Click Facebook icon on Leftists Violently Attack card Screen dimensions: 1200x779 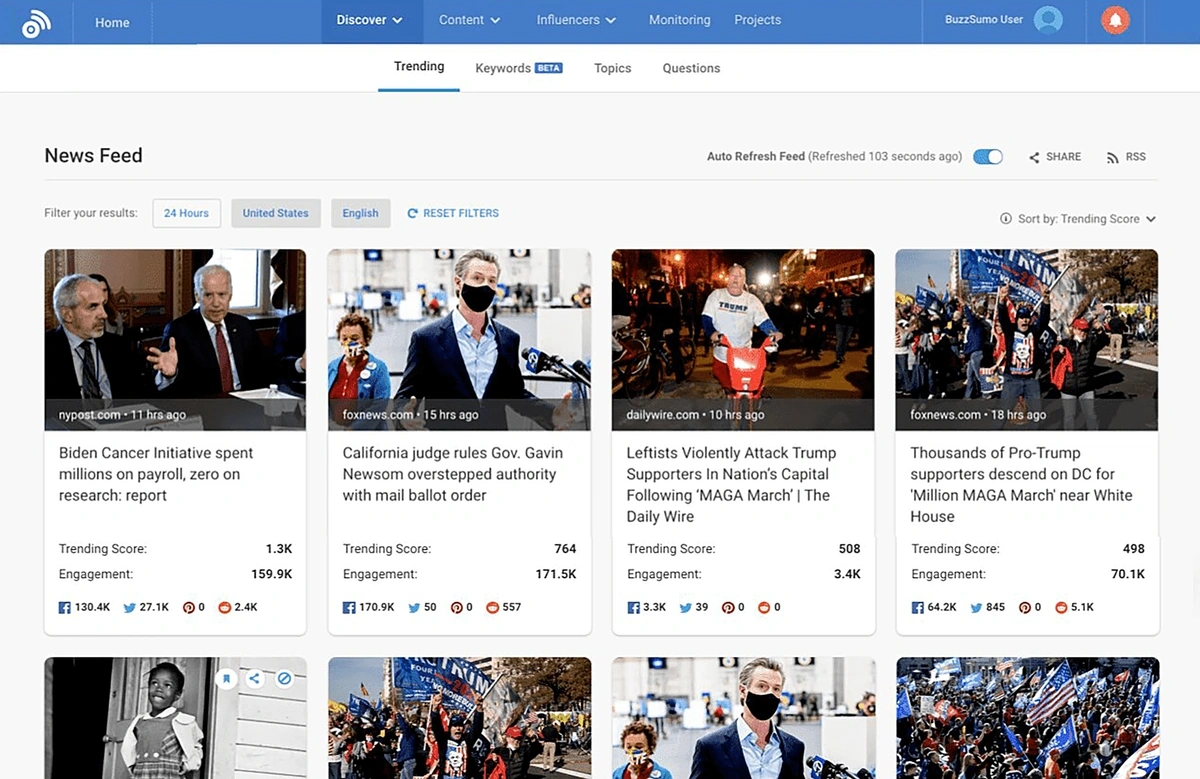pos(633,607)
